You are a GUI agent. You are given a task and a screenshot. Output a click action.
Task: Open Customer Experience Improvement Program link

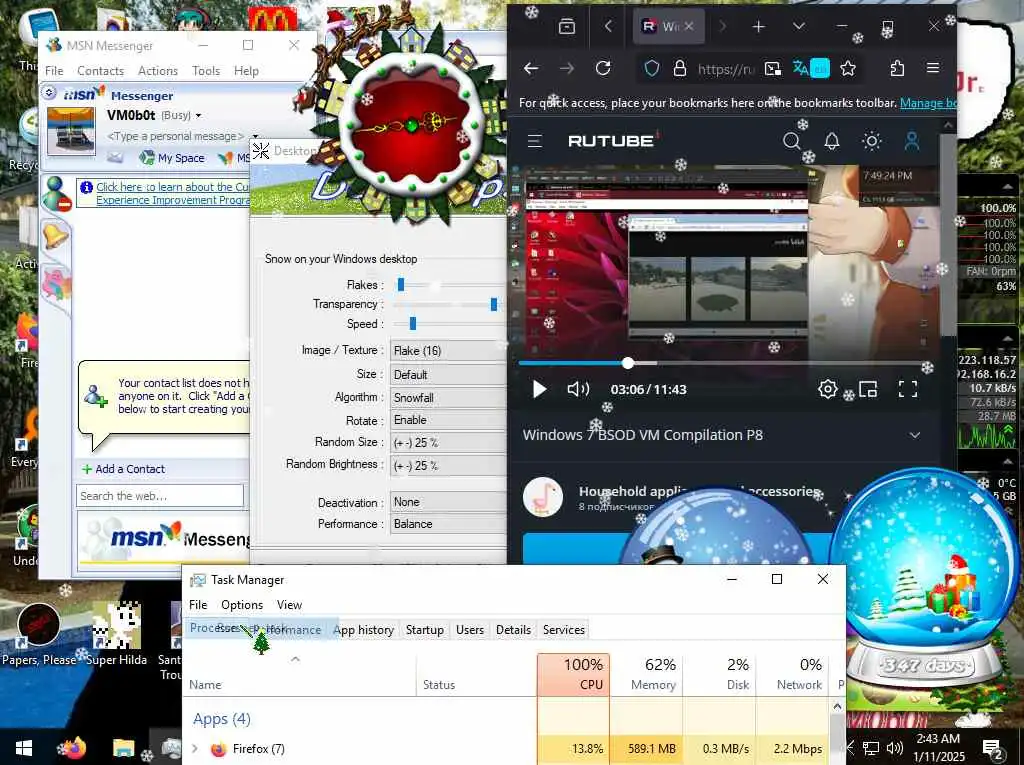173,193
